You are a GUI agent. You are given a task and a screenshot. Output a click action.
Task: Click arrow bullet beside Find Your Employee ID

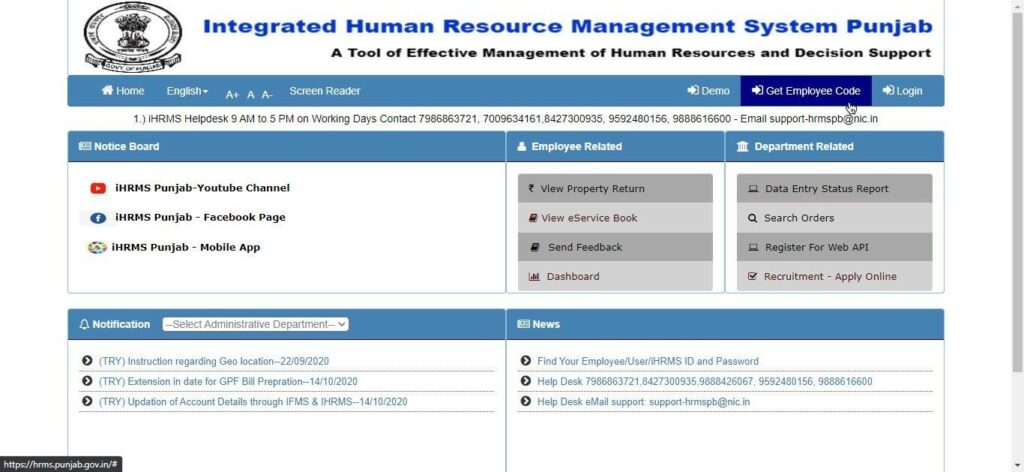click(526, 361)
